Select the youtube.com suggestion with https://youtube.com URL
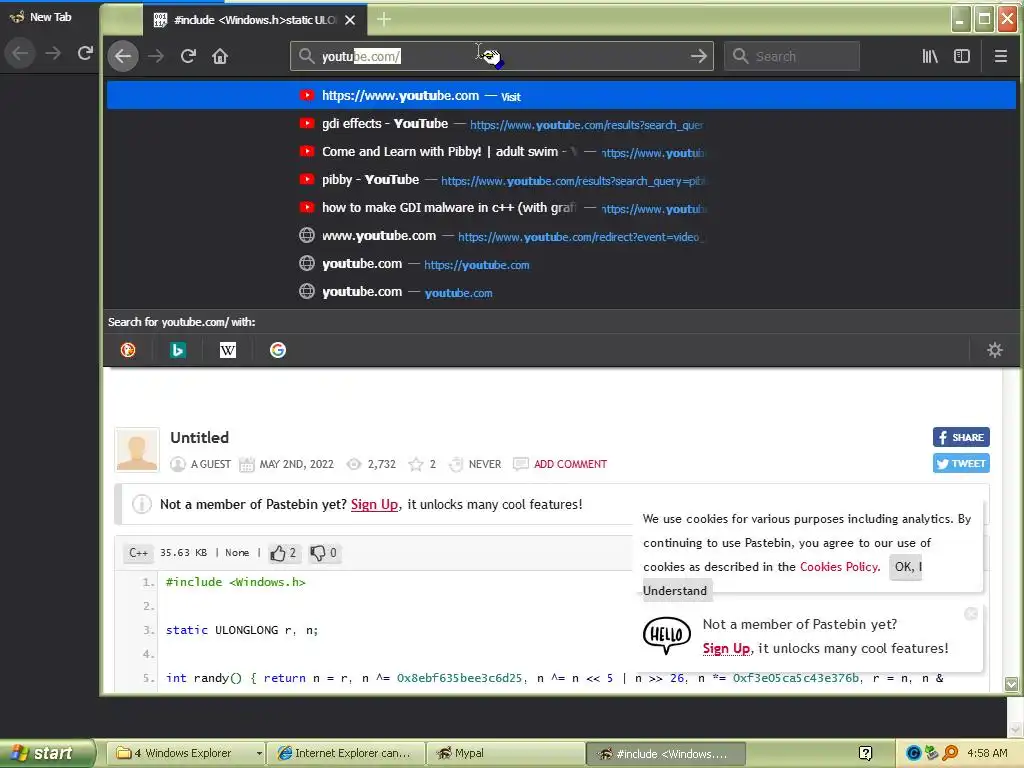Image resolution: width=1024 pixels, height=768 pixels. [562, 264]
